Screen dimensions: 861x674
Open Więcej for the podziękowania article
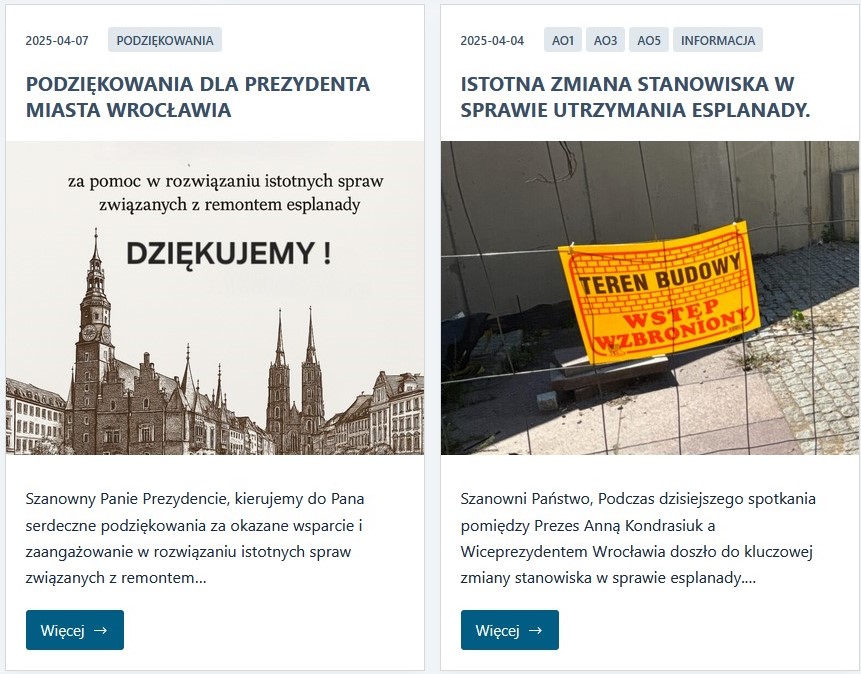pos(75,630)
